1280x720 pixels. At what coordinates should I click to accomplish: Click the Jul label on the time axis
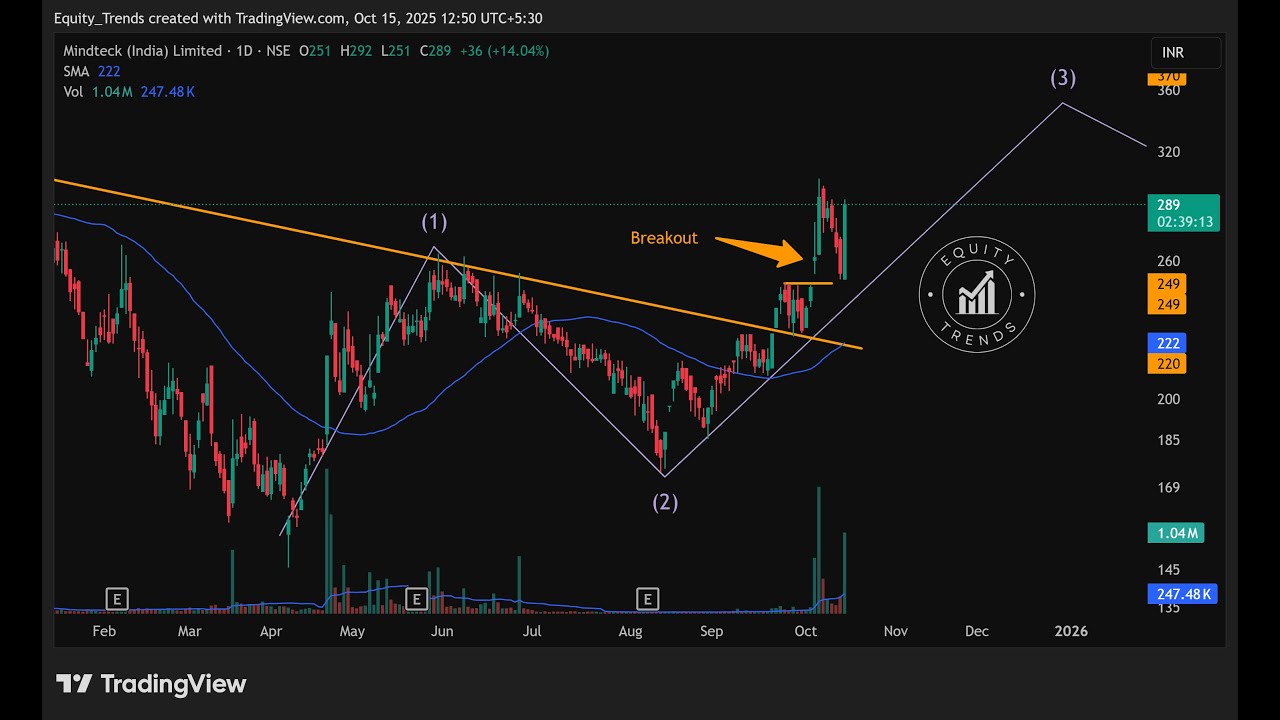coord(533,631)
